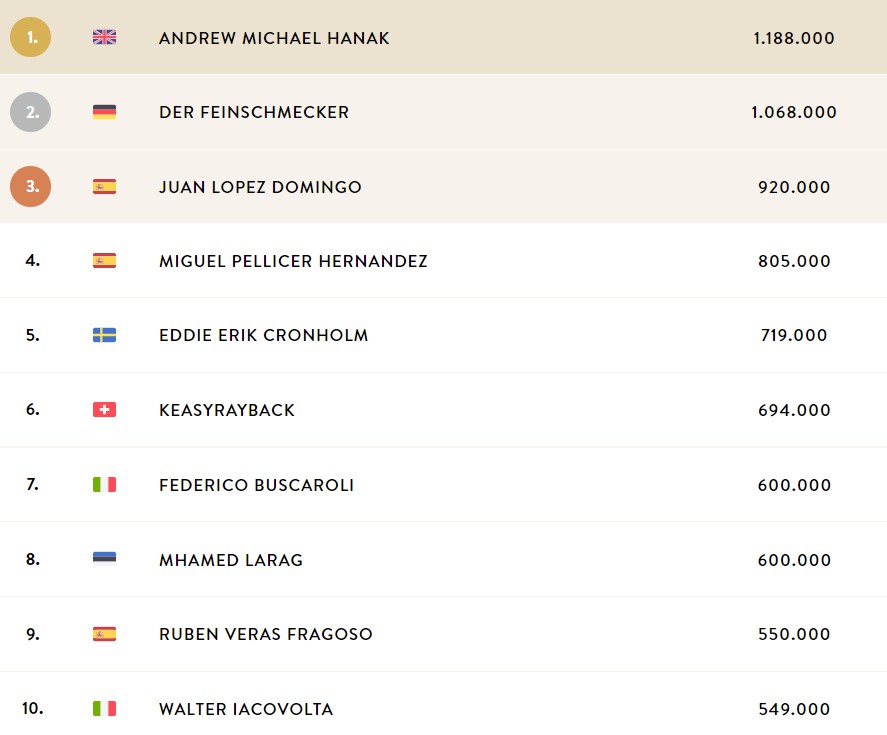Viewport: 887px width, 735px height.
Task: Click the Italian flag beside Federico Buscaroli
Action: 104,484
